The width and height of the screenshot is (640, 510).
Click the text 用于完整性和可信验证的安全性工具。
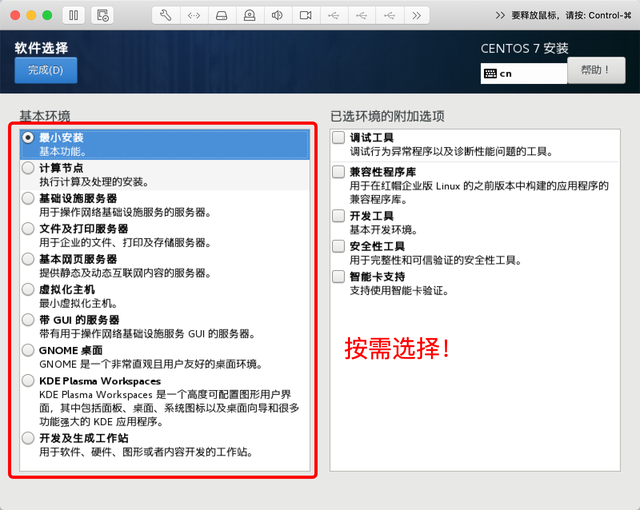point(436,260)
